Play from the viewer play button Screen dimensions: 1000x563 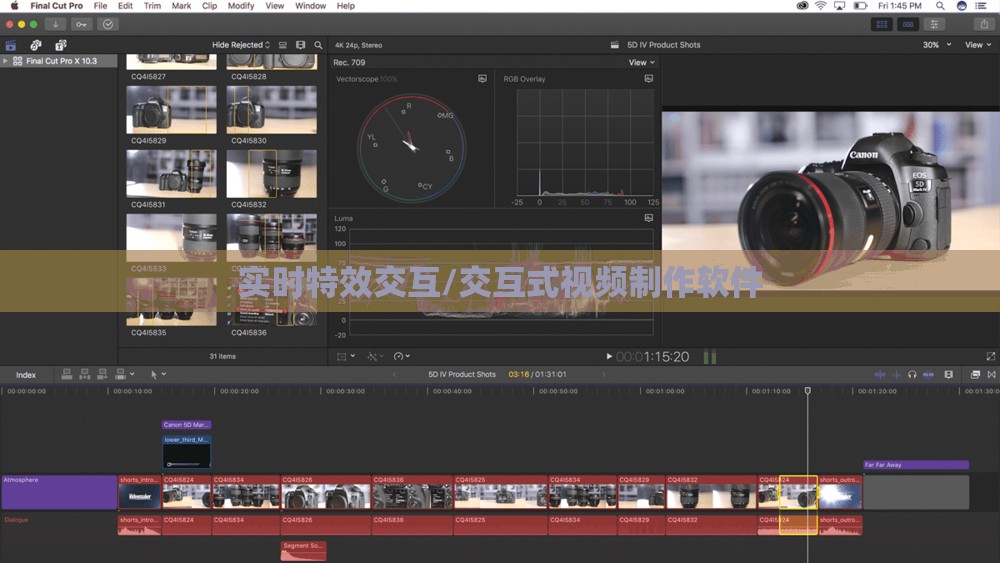coord(609,356)
